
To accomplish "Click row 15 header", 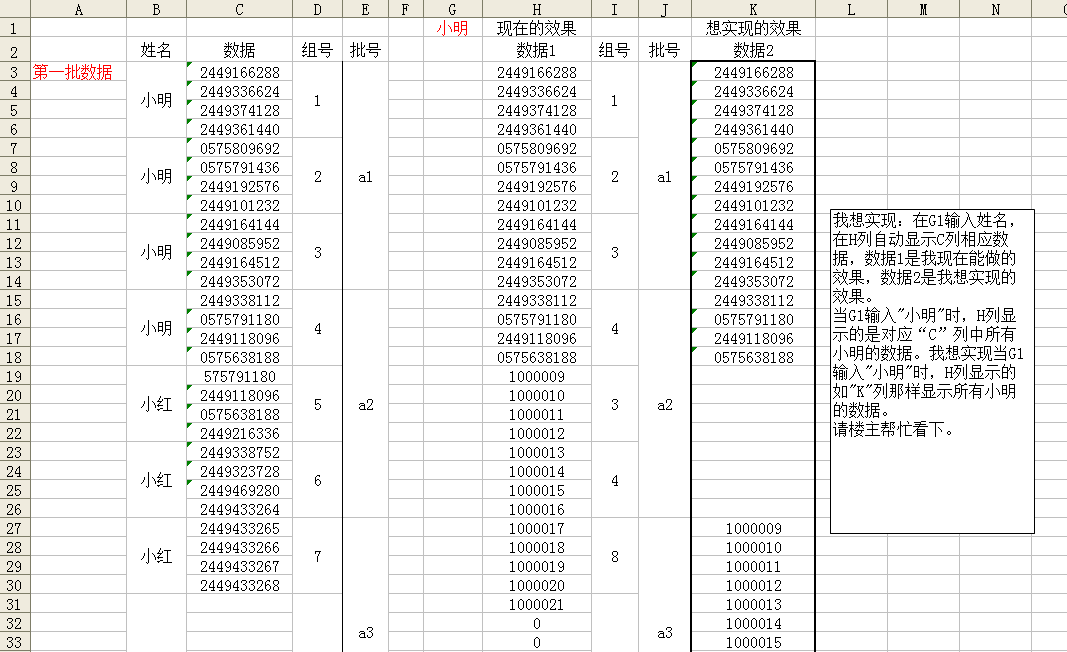I will tap(15, 300).
